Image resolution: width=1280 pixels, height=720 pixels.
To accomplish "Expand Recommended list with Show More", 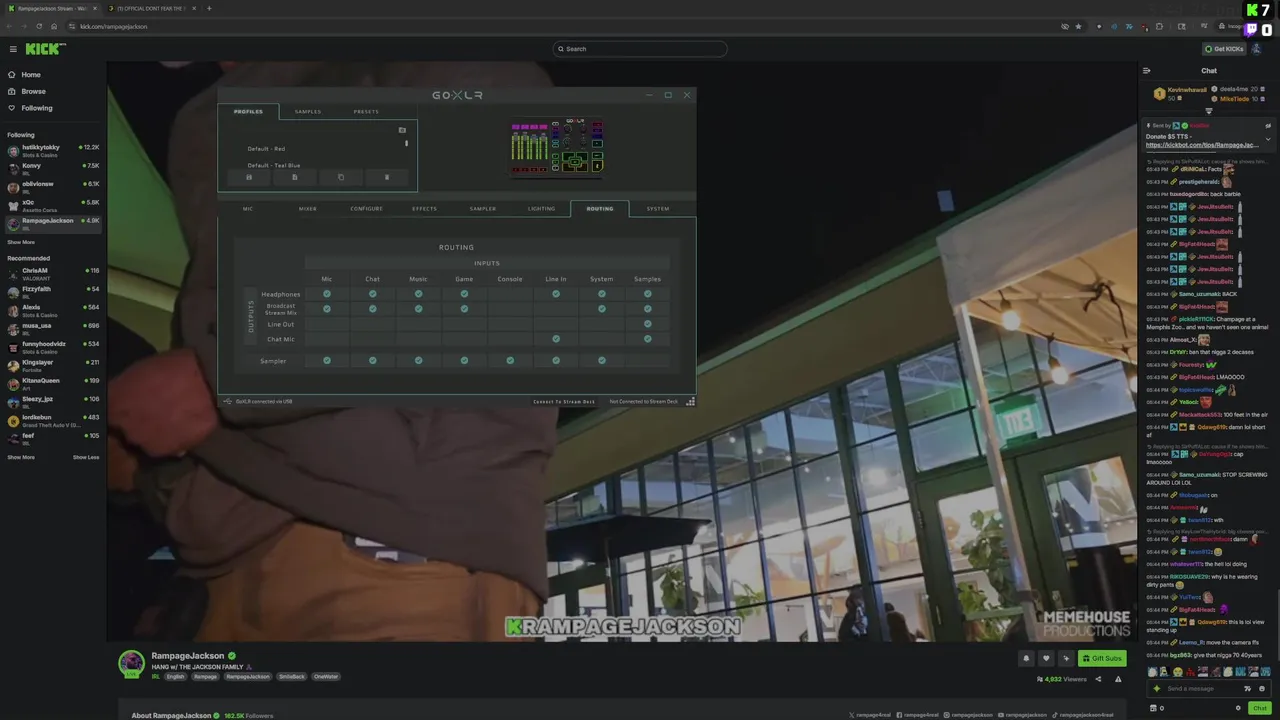I will pos(21,457).
